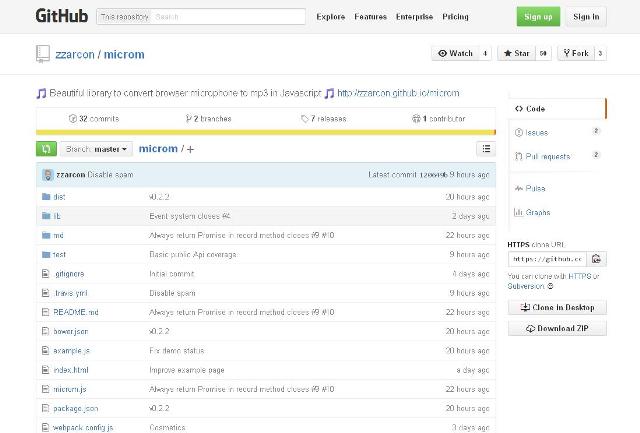Screen dimensions: 640x433
Task: Fork this repository
Action: [x=576, y=53]
